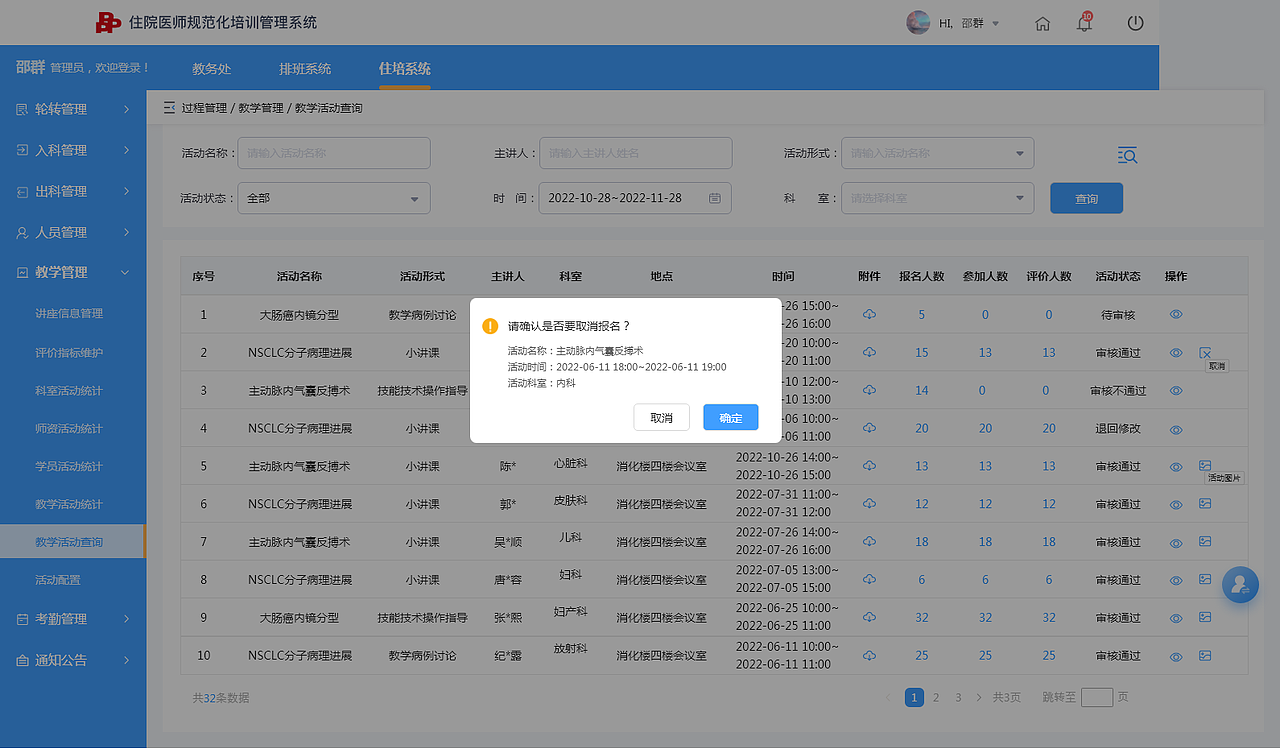The width and height of the screenshot is (1280, 749).
Task: Click the logout power icon
Action: point(1135,22)
